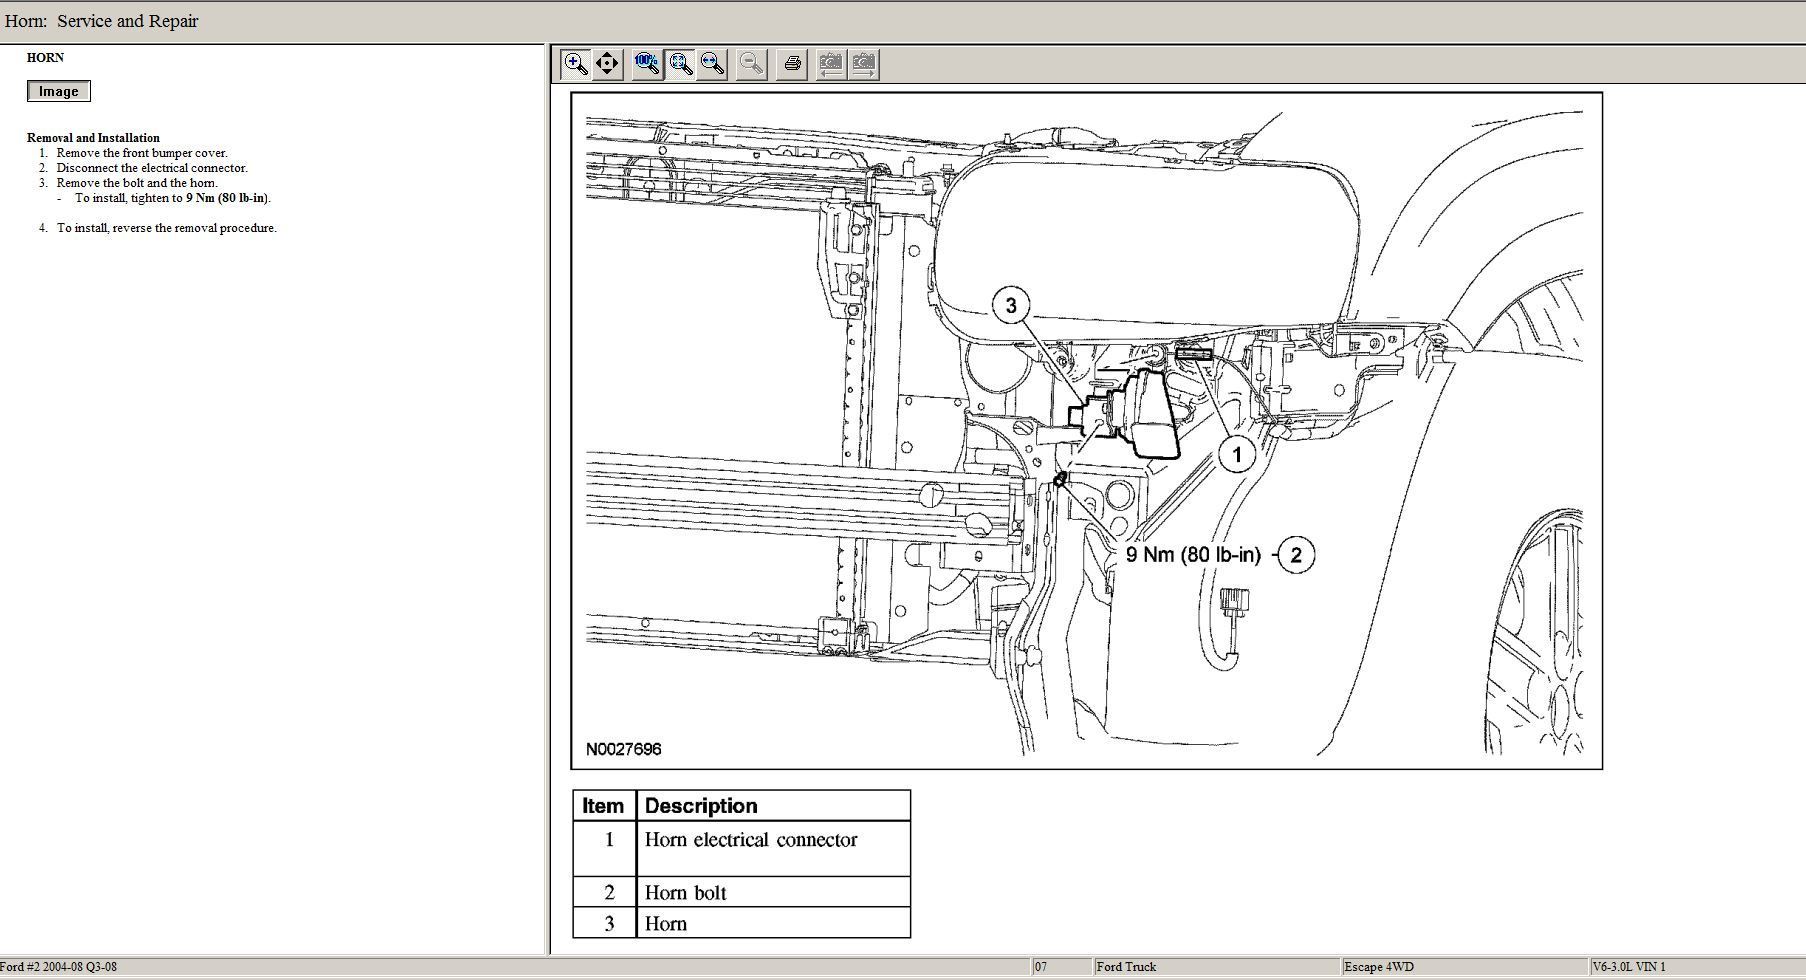Image resolution: width=1806 pixels, height=980 pixels.
Task: Fit image to window magnifier
Action: coord(681,64)
